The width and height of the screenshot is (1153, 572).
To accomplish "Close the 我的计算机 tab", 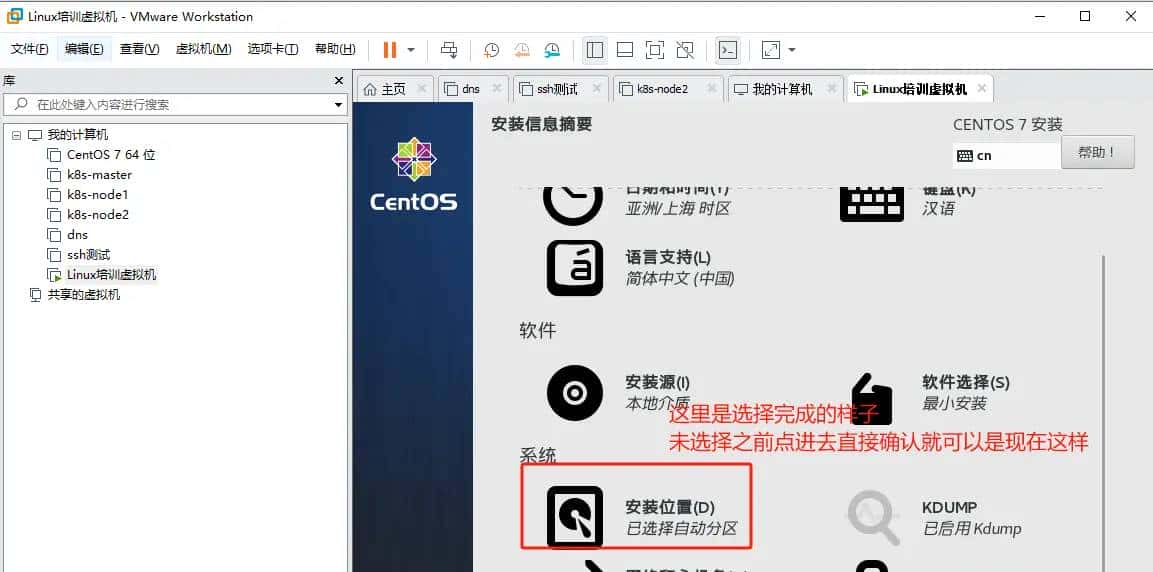I will (831, 88).
